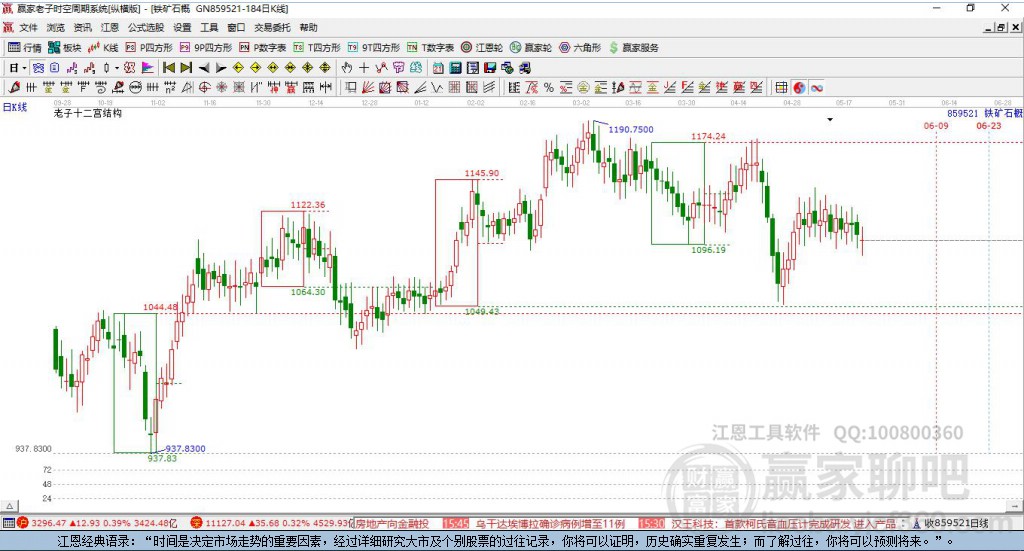Open 赢家服务 service link
This screenshot has height=551, width=1024.
pyautogui.click(x=633, y=47)
